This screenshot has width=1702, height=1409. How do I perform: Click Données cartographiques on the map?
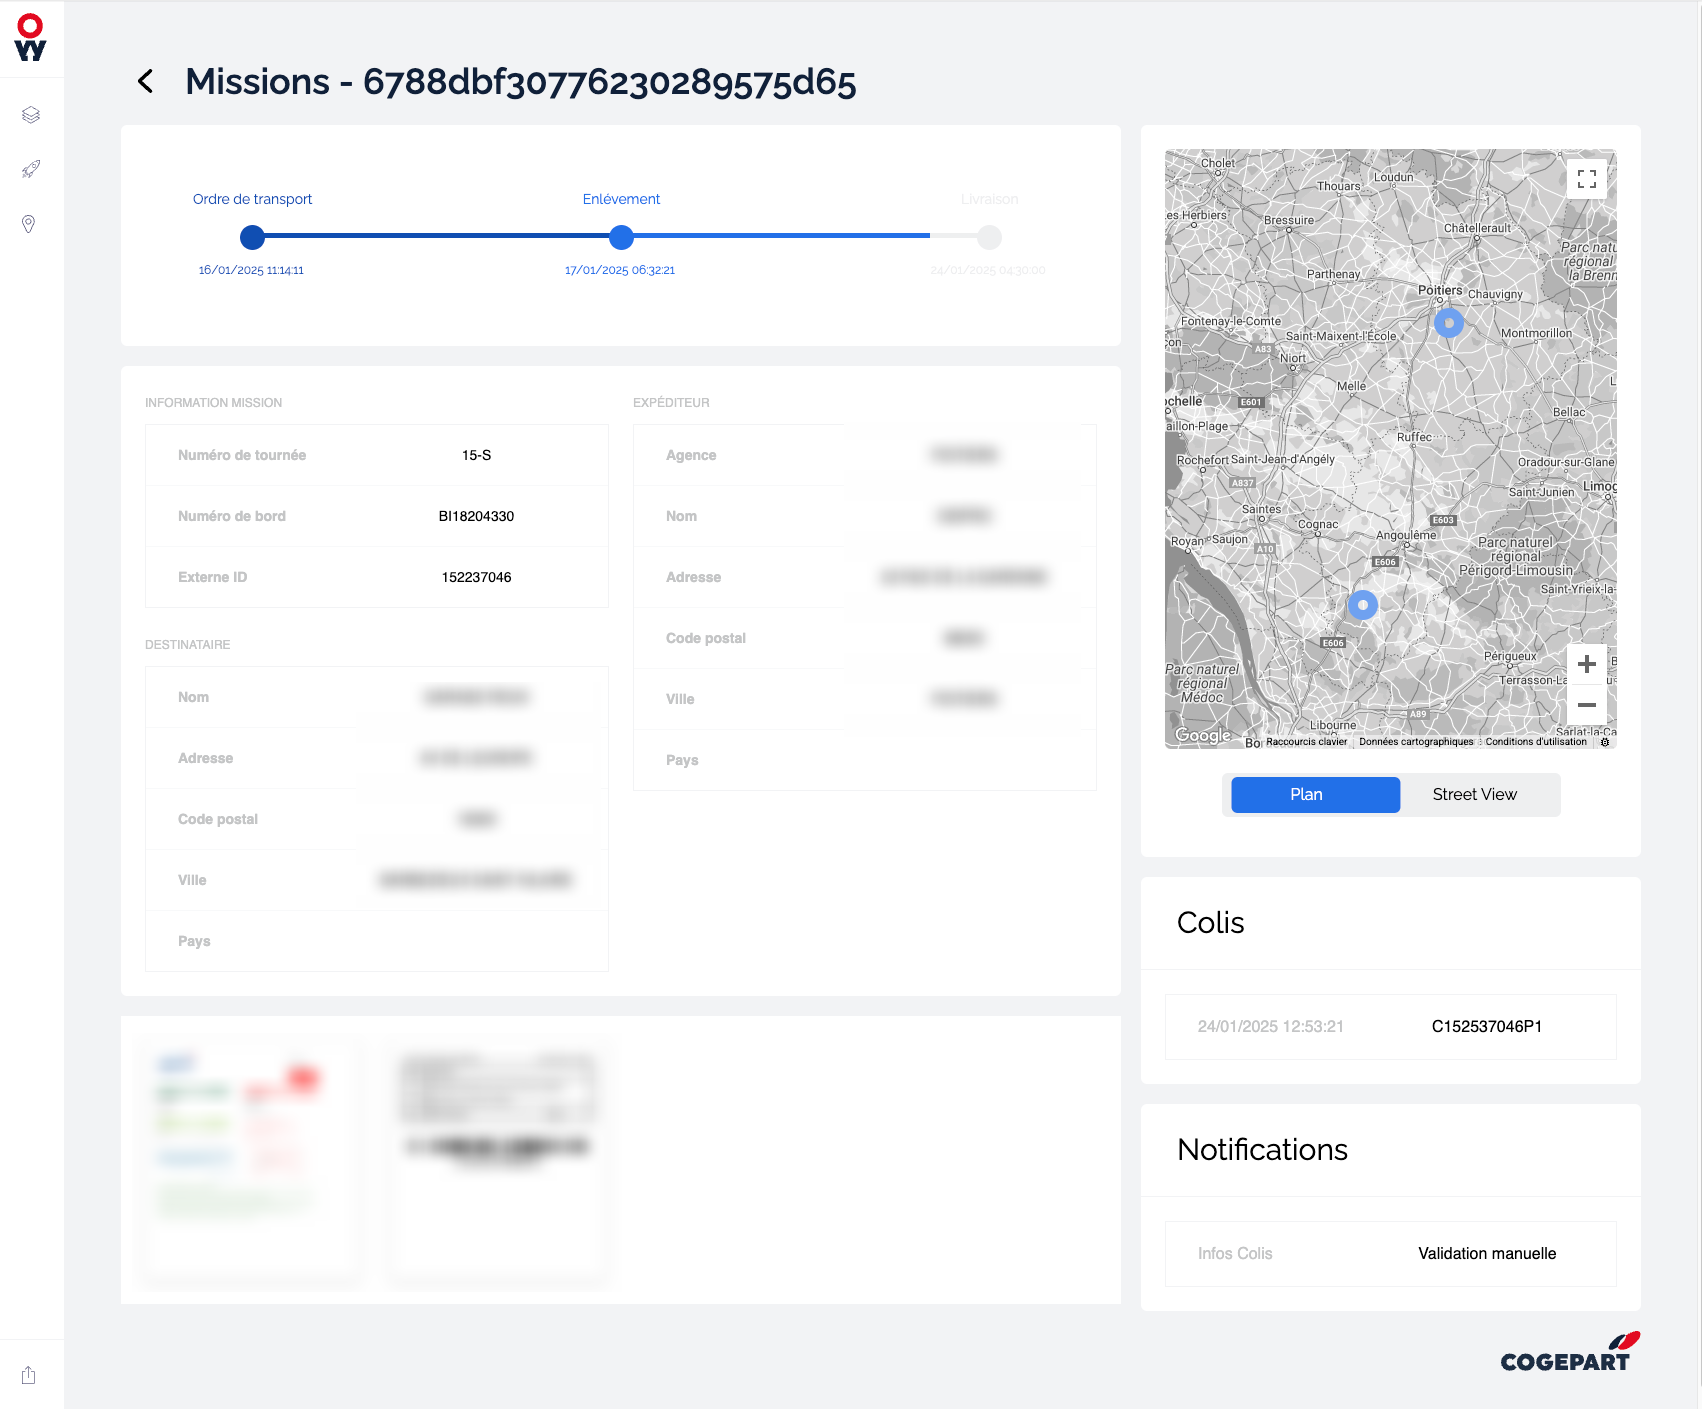(x=1416, y=742)
